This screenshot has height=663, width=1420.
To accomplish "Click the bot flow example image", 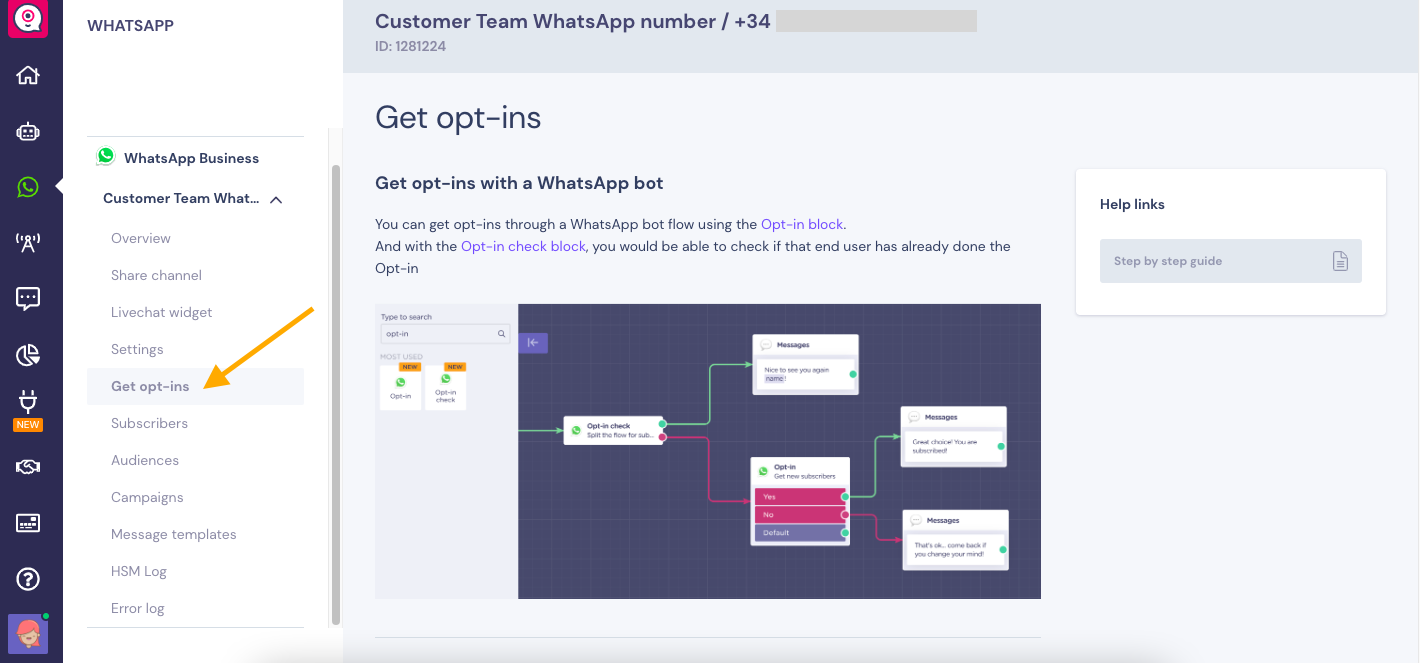I will 708,451.
